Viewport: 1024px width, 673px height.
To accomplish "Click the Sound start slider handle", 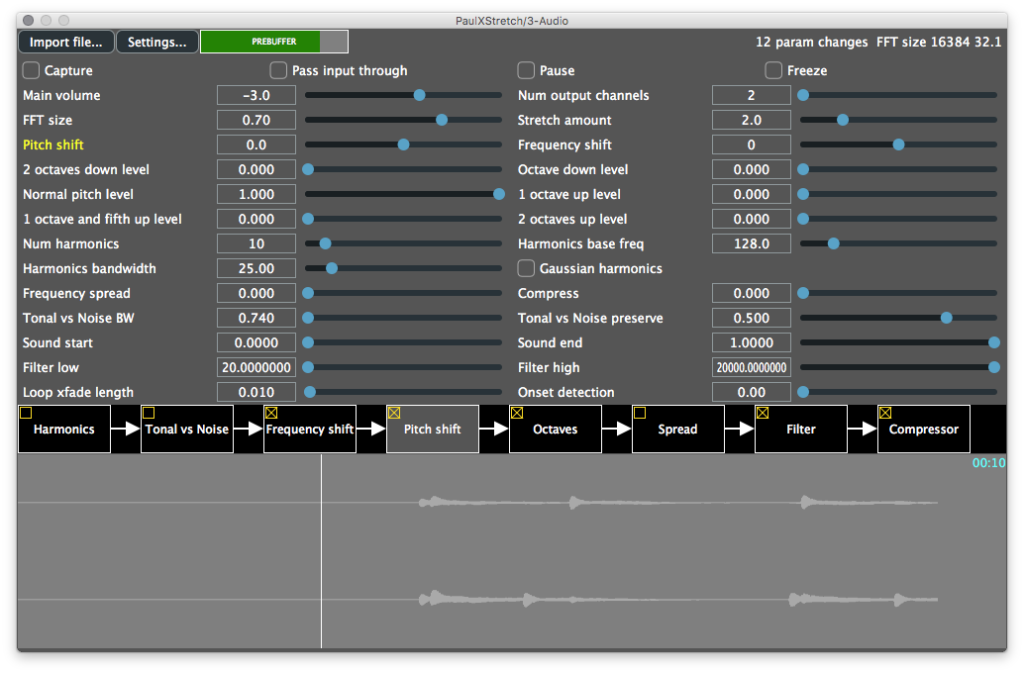I will pos(308,343).
